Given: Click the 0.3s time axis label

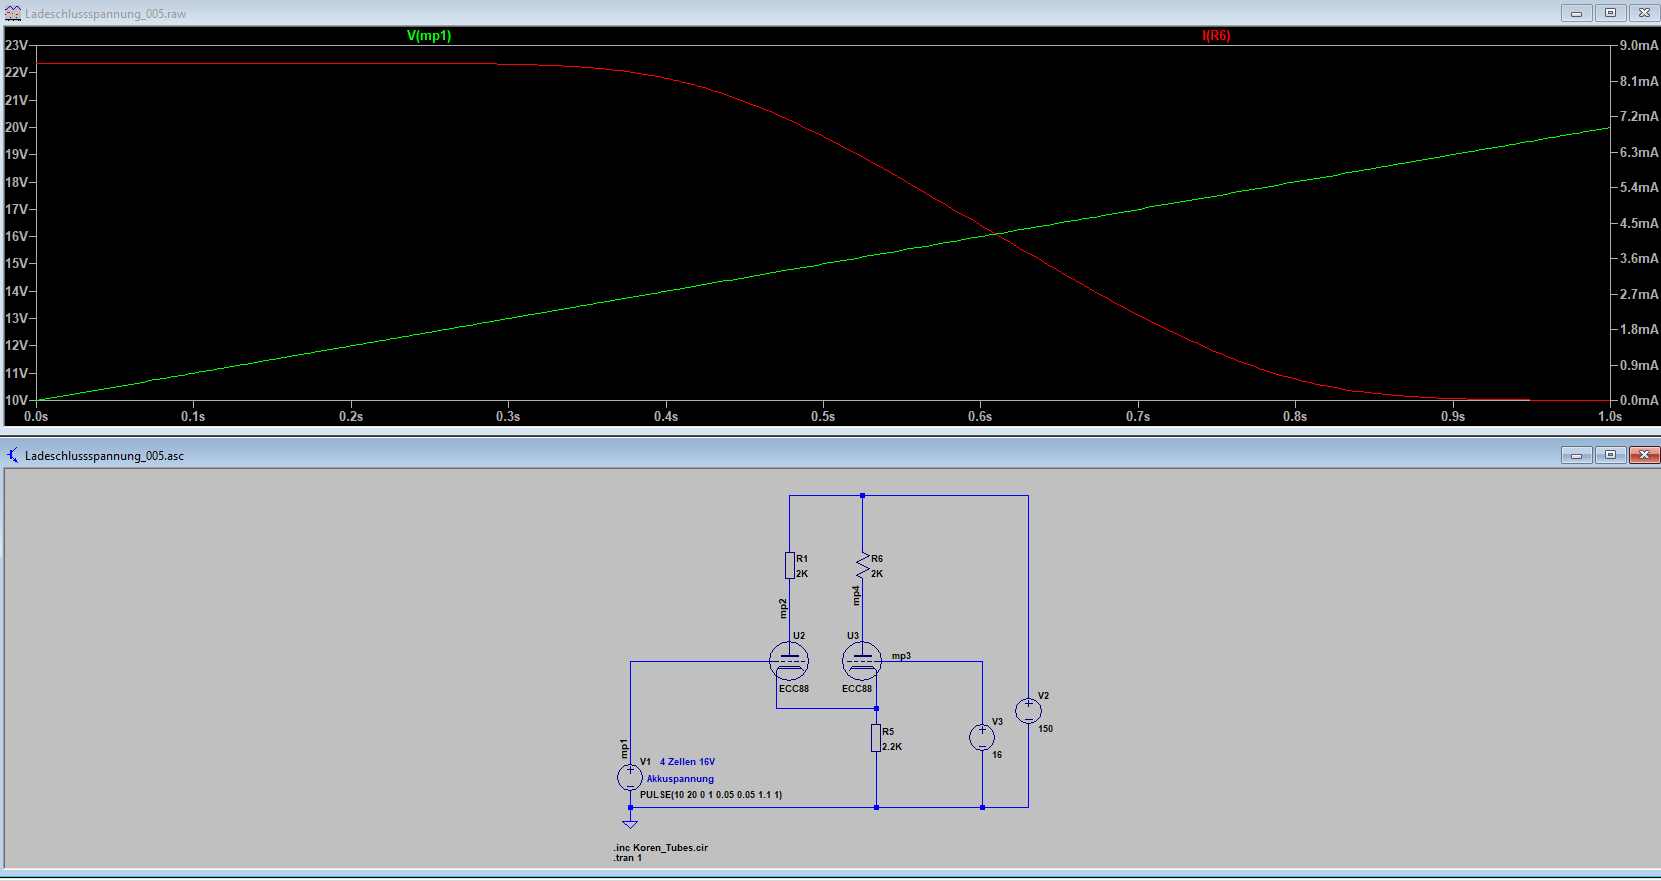Looking at the screenshot, I should pyautogui.click(x=508, y=416).
